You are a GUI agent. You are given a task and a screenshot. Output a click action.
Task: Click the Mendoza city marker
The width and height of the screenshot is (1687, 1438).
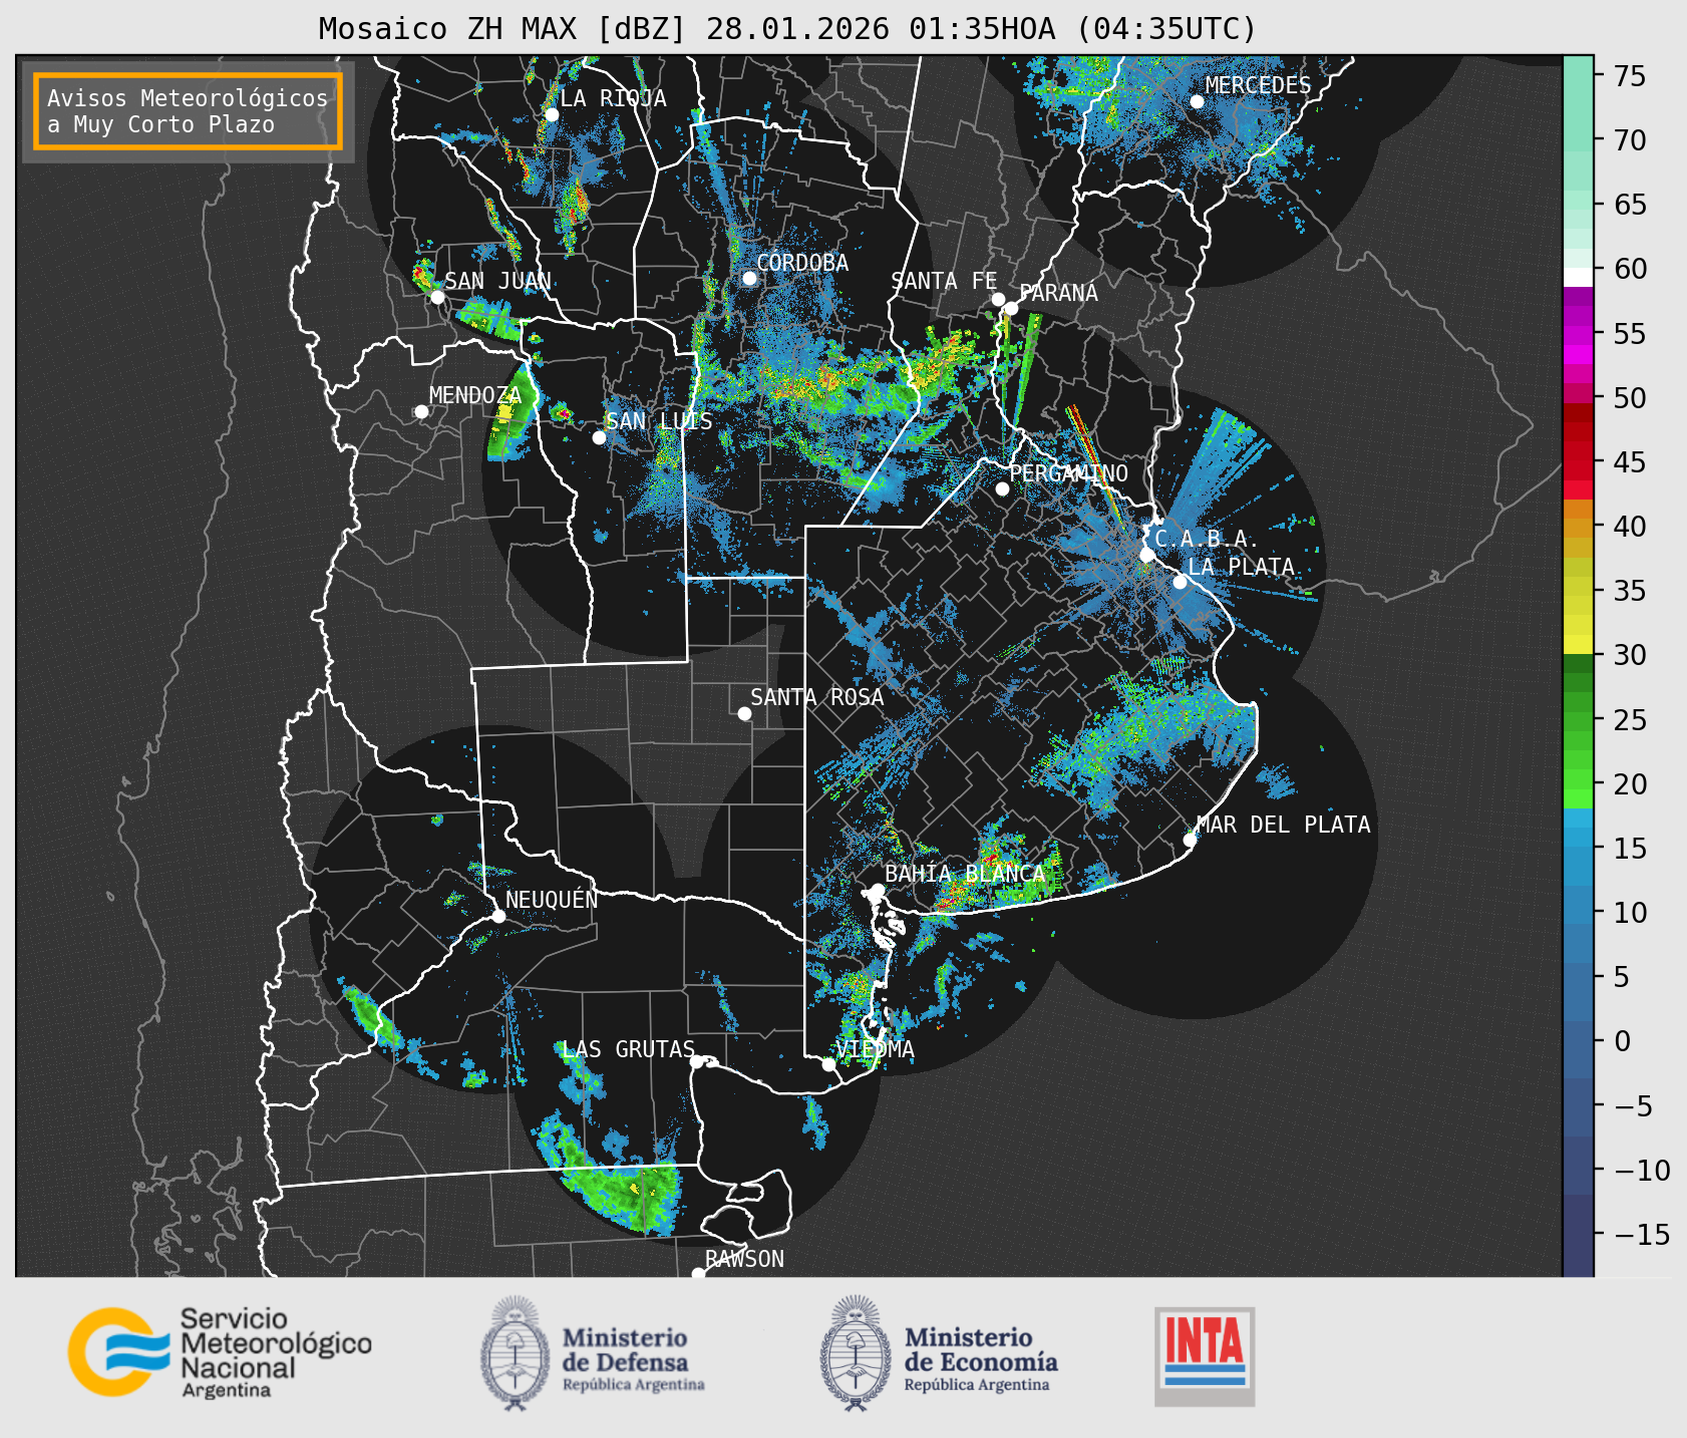pos(421,411)
